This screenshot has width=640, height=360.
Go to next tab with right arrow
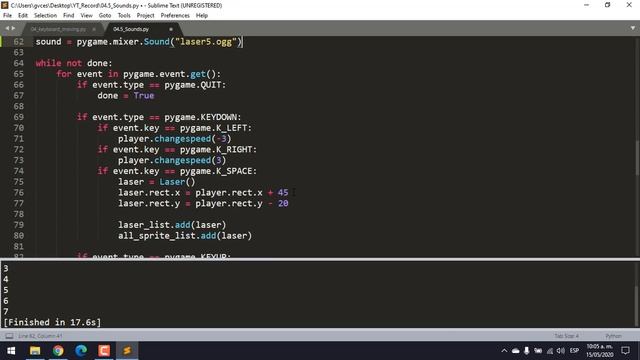(13, 28)
